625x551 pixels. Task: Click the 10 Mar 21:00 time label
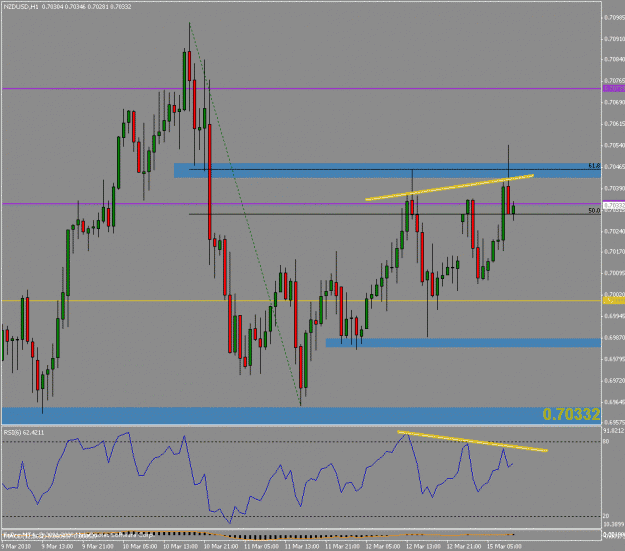coord(221,546)
